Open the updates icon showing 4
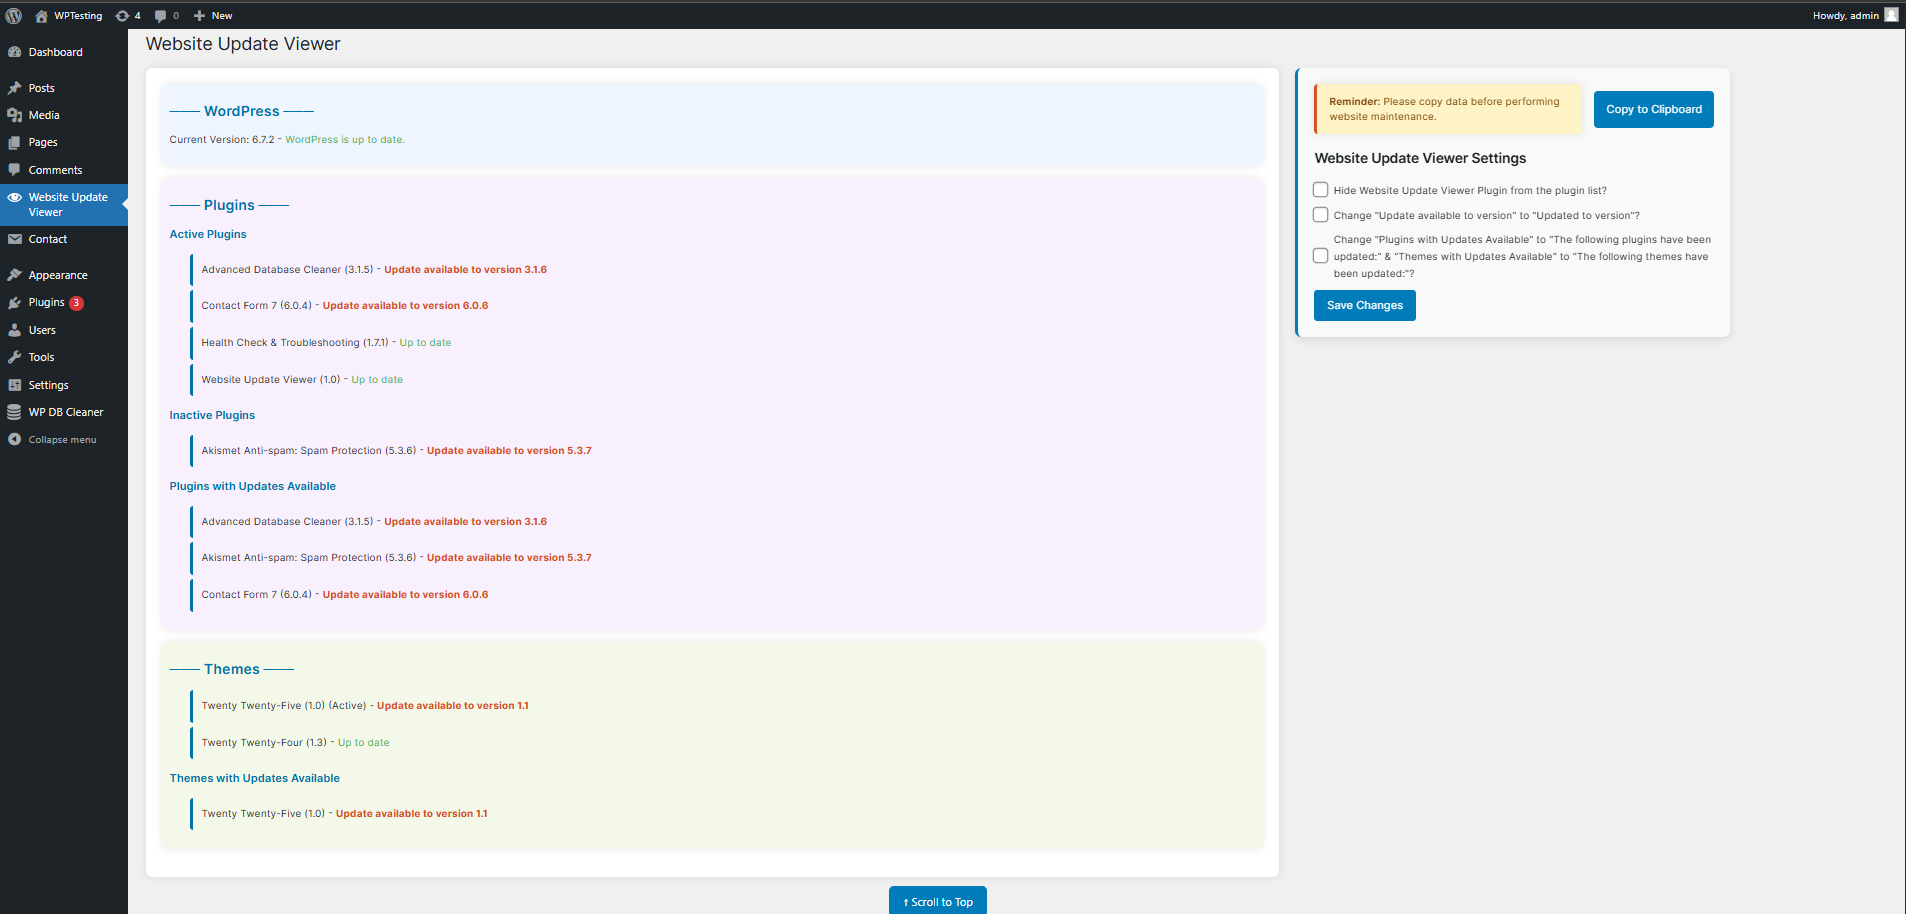This screenshot has height=914, width=1906. point(122,16)
